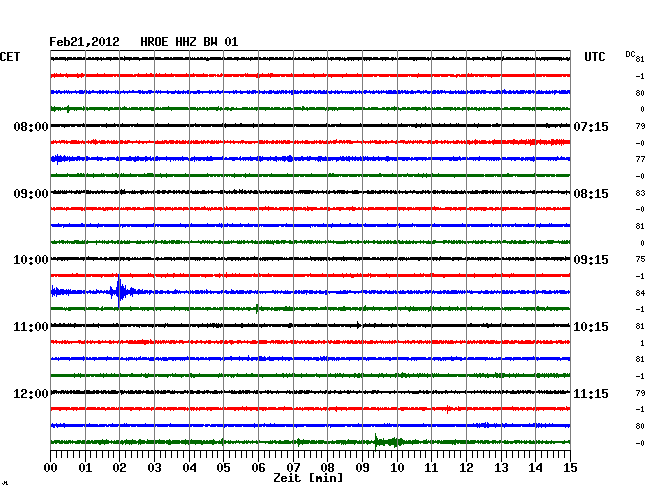The image size is (650, 494).
Task: Click the 09 minute axis label
Action: click(362, 468)
